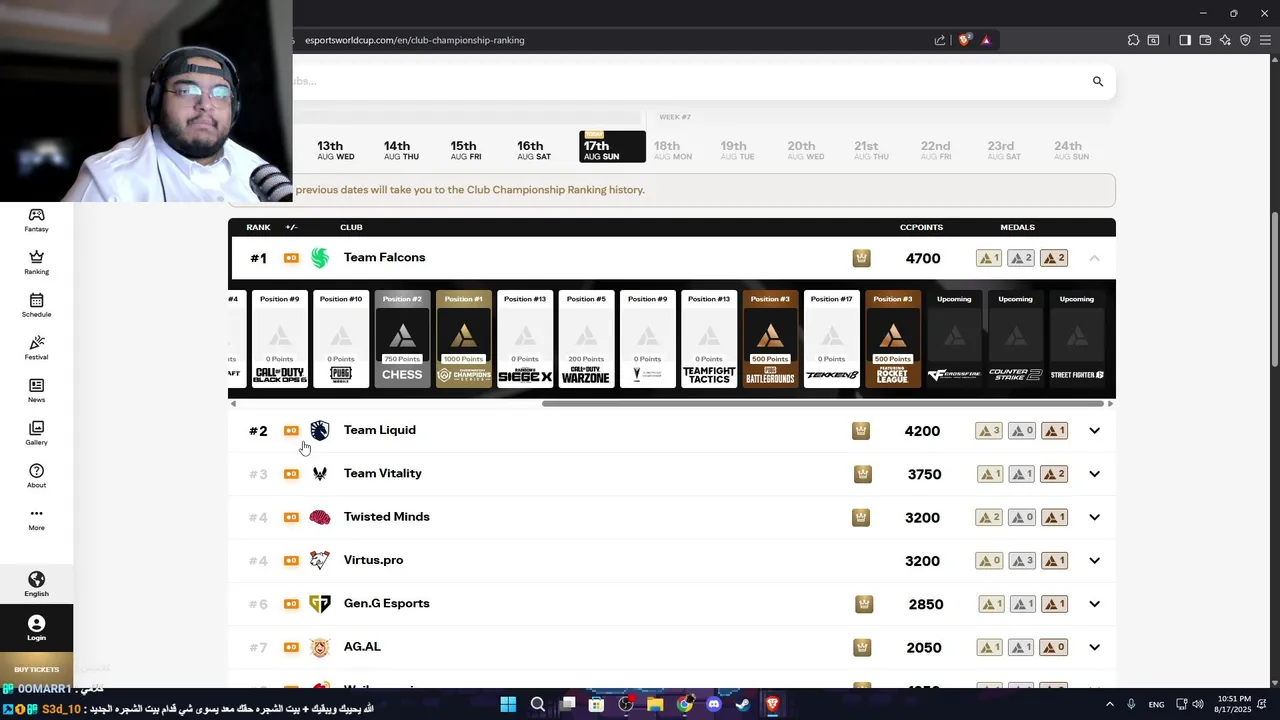This screenshot has width=1280, height=720.
Task: Click Team Vitality 3750 points value
Action: 924,474
